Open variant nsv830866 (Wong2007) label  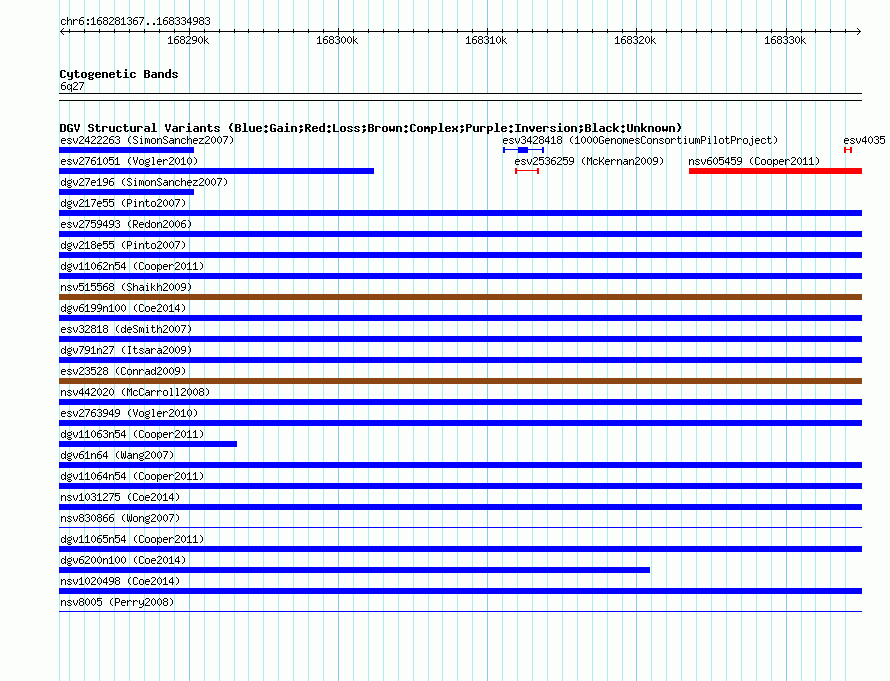coord(120,518)
